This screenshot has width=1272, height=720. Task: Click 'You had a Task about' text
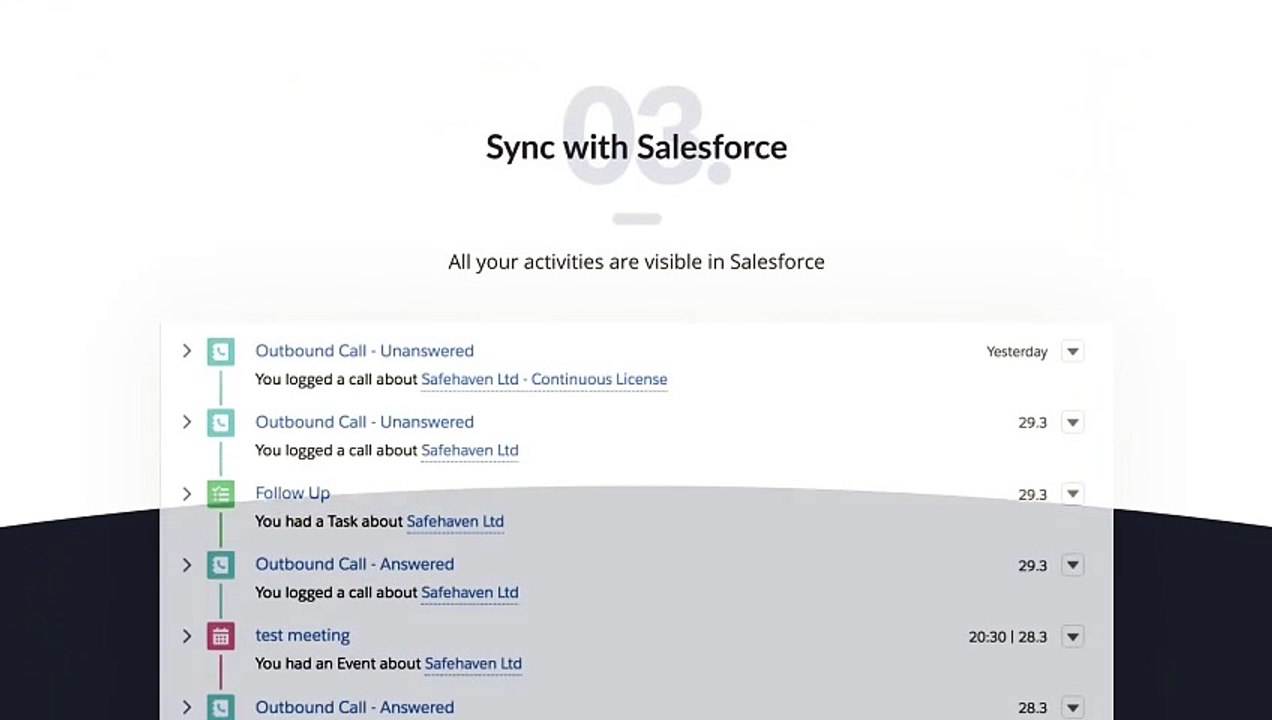[x=329, y=522]
